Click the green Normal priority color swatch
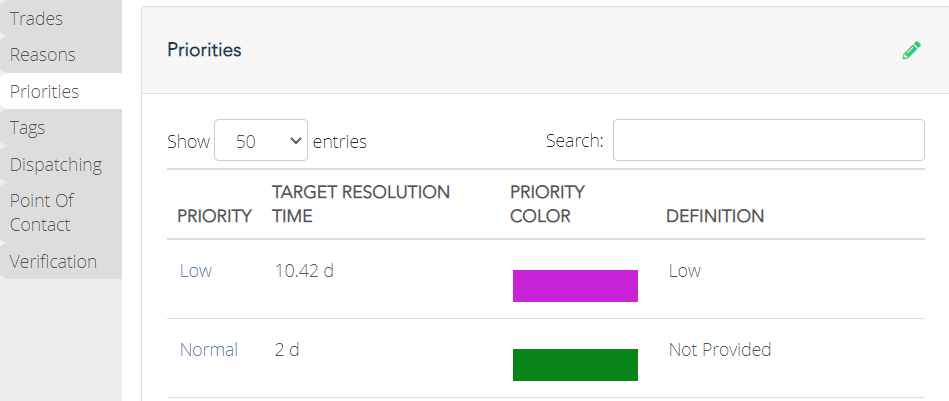This screenshot has height=401, width=949. point(575,365)
